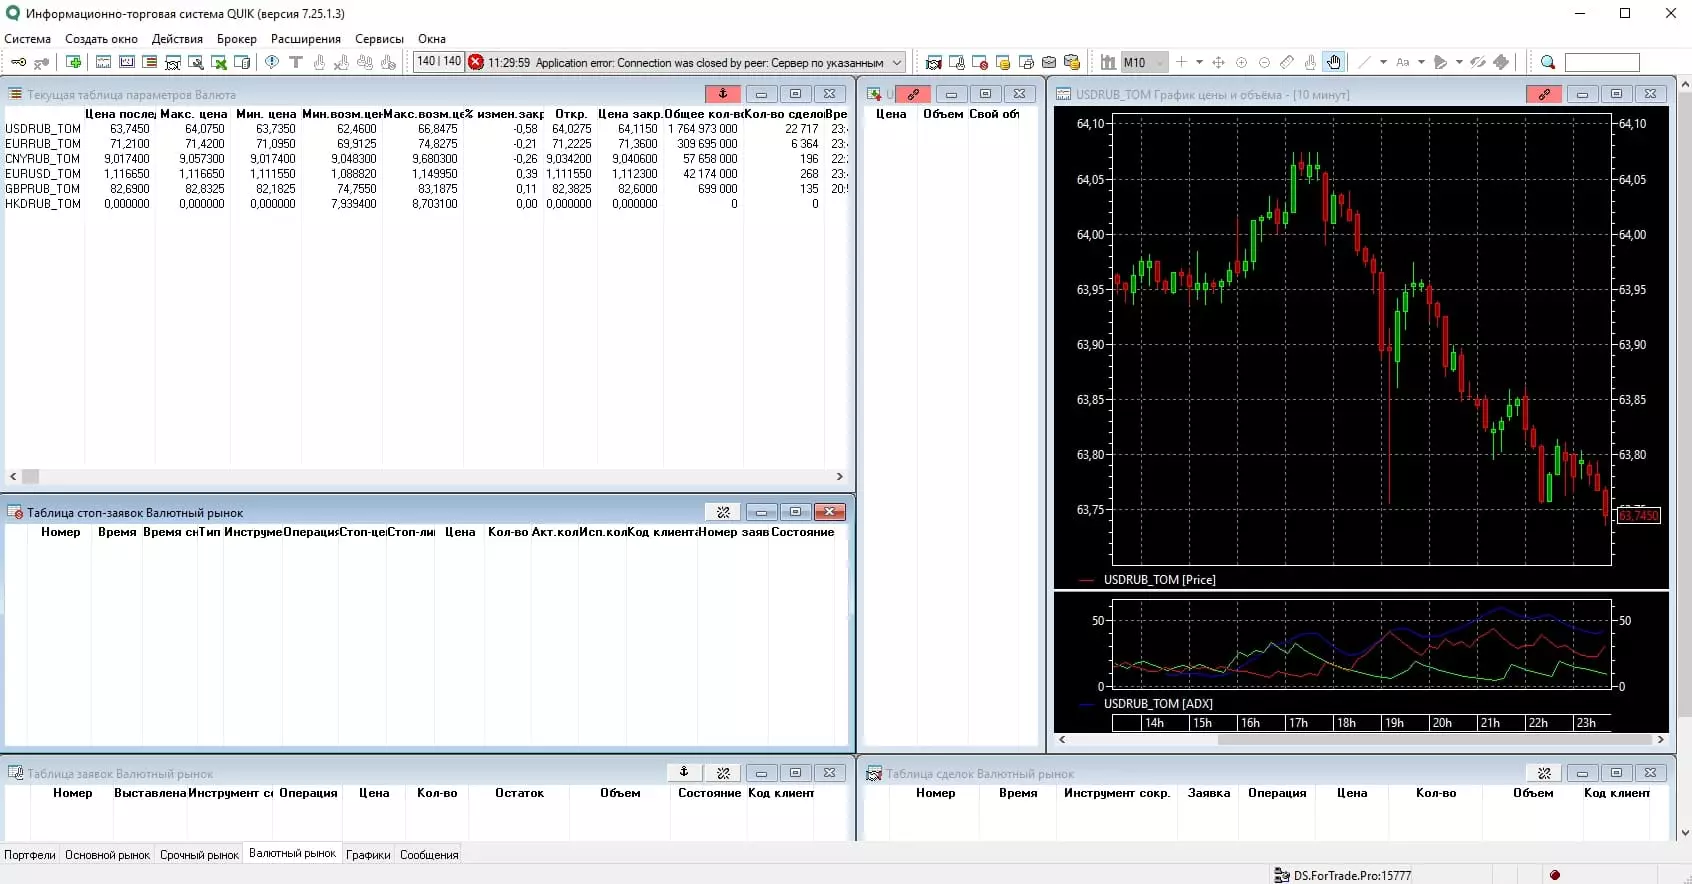Image resolution: width=1692 pixels, height=884 pixels.
Task: Select the CNYRUB_TOM row
Action: click(x=426, y=159)
